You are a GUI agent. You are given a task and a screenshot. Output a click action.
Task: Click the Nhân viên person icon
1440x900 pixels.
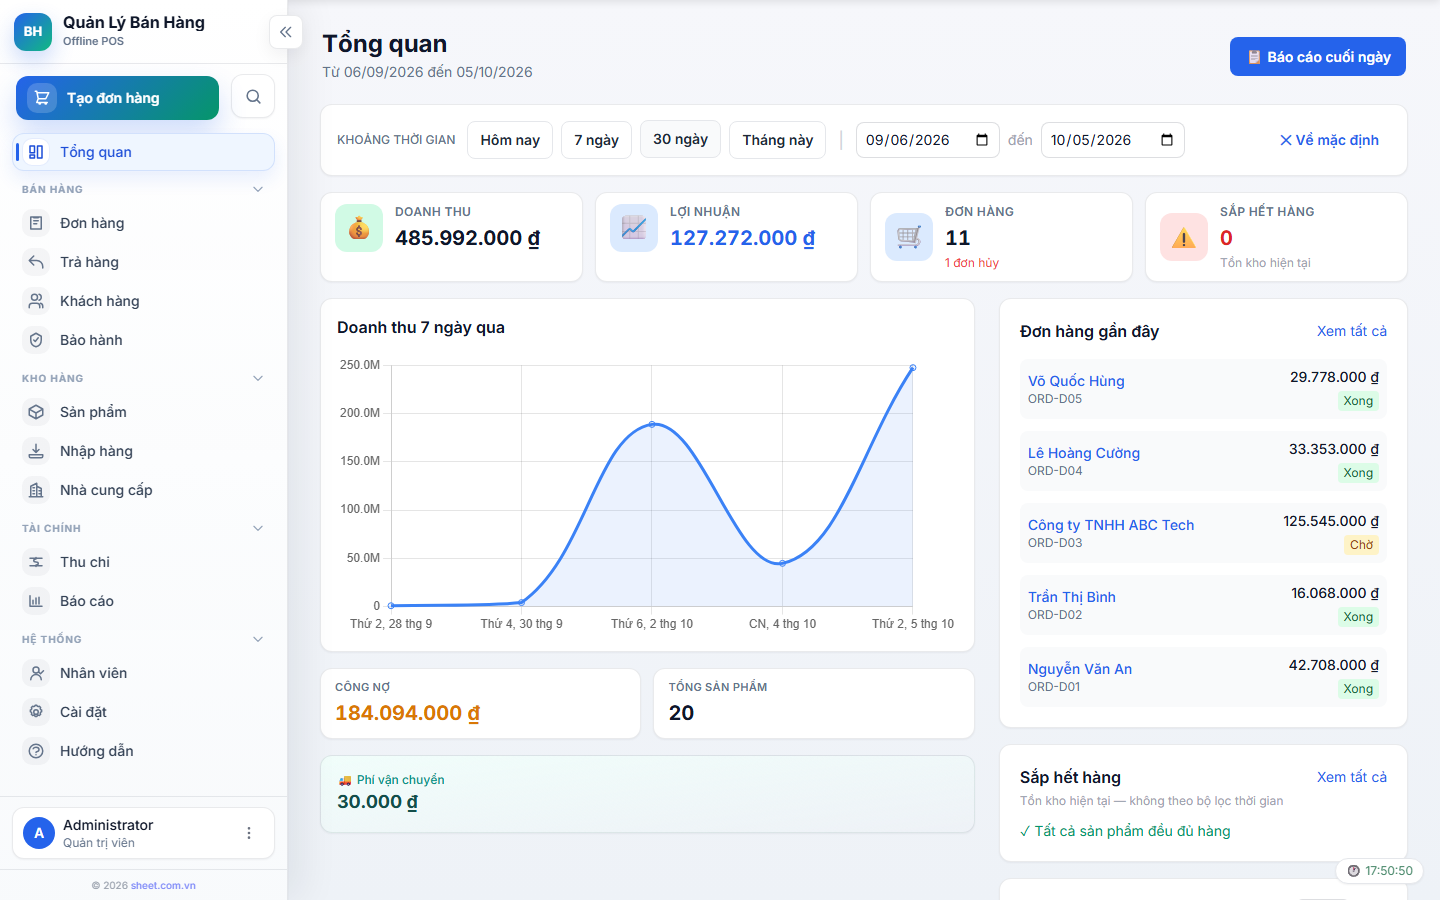(x=36, y=673)
